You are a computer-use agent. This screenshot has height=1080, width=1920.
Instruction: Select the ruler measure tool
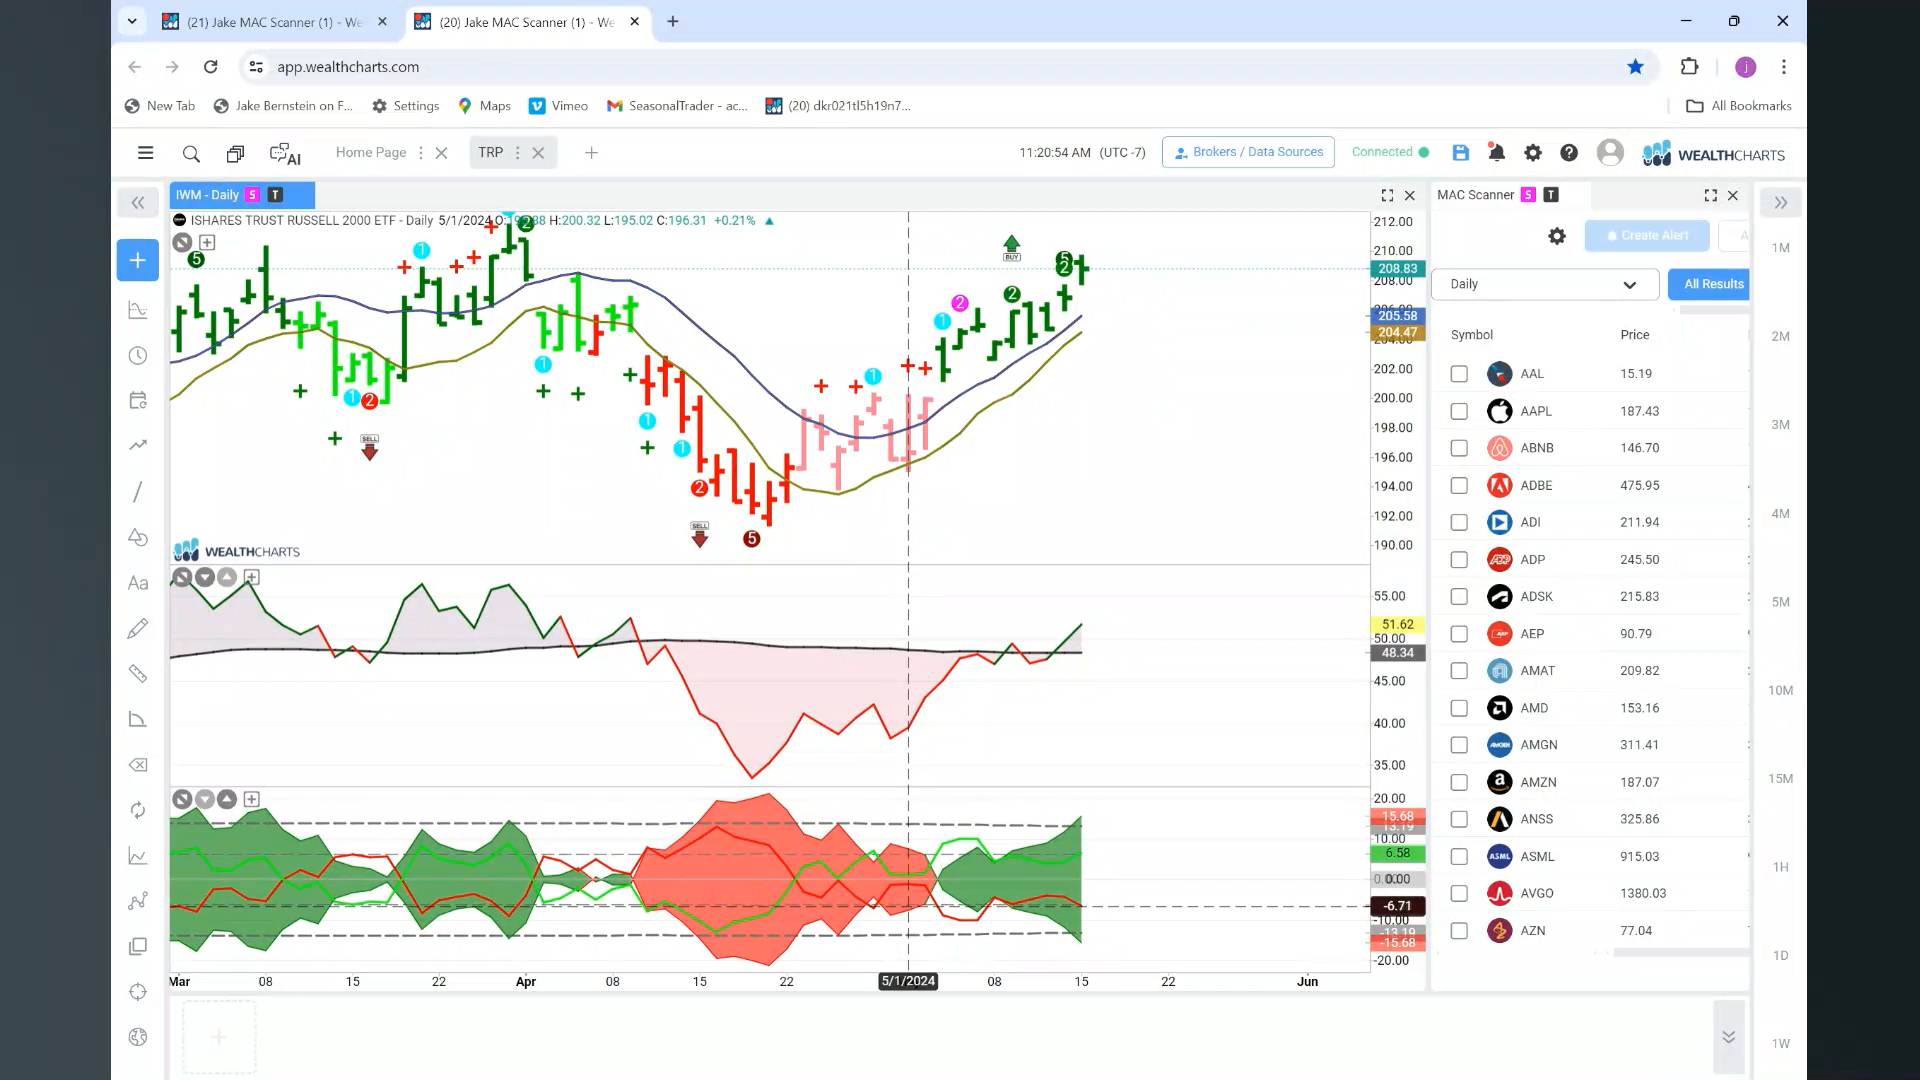138,674
